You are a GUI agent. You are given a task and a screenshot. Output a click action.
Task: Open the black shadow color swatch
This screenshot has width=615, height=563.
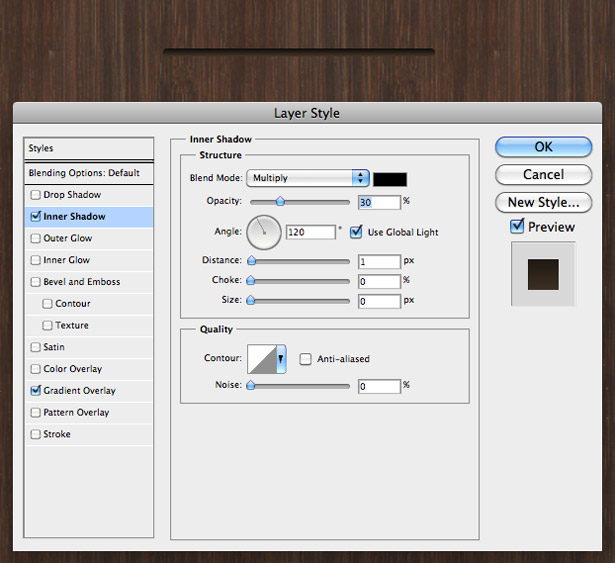[390, 179]
